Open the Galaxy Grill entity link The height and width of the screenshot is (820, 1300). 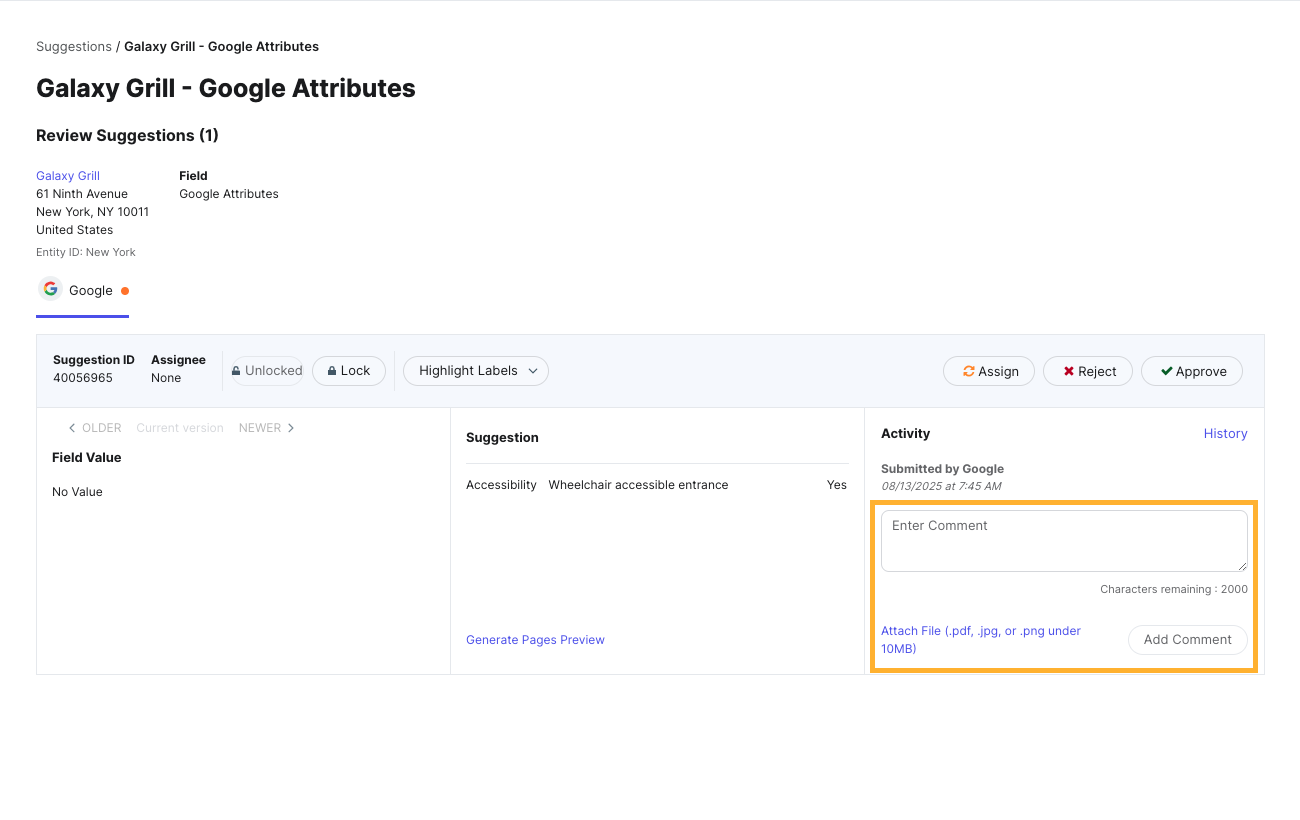(68, 176)
